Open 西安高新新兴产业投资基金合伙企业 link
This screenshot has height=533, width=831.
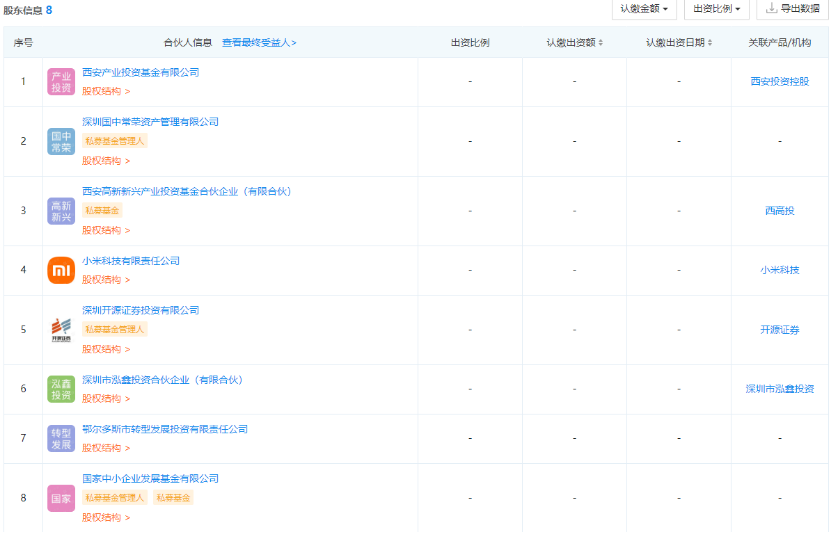click(x=187, y=191)
